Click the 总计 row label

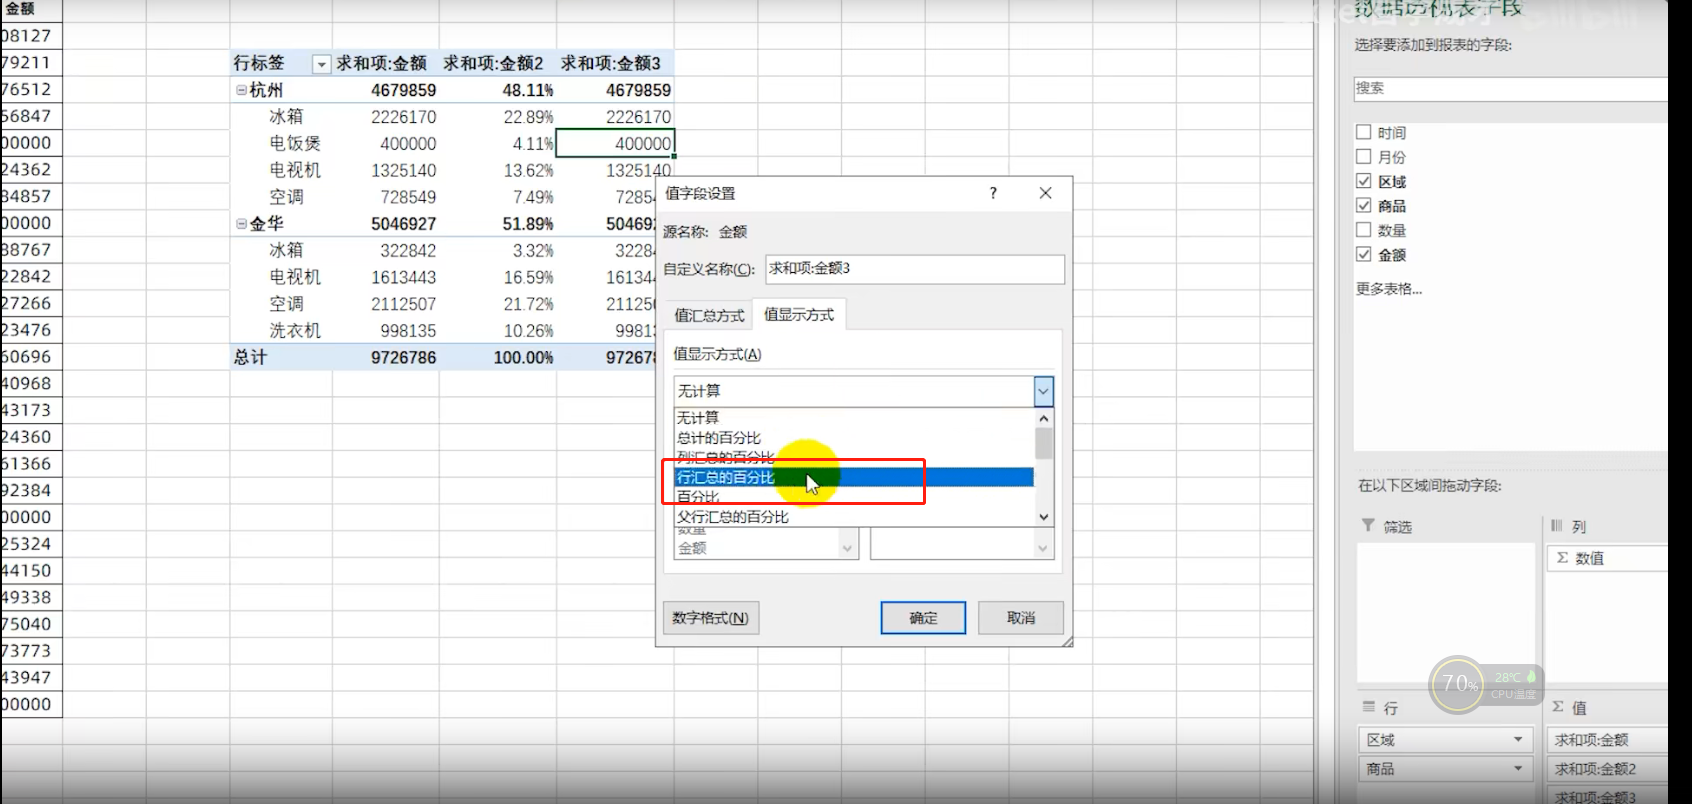coord(250,357)
